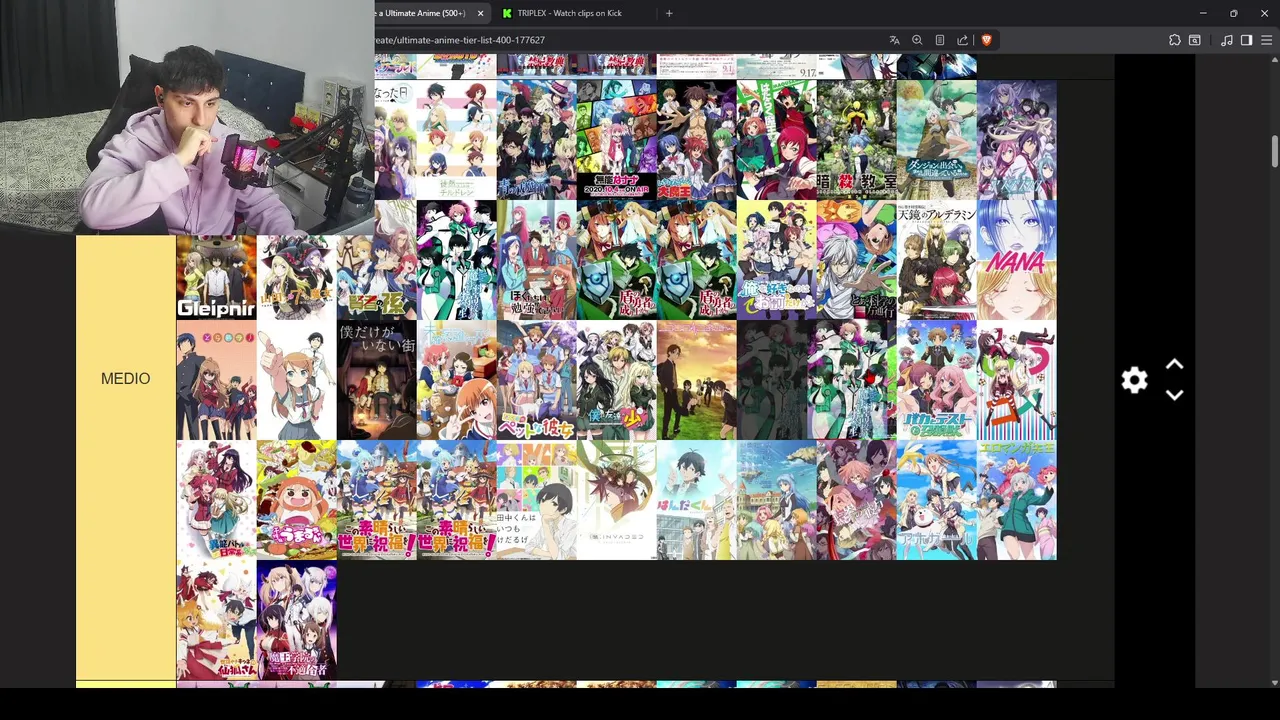
Task: Select the We Never Learn thumbnail
Action: click(x=536, y=260)
